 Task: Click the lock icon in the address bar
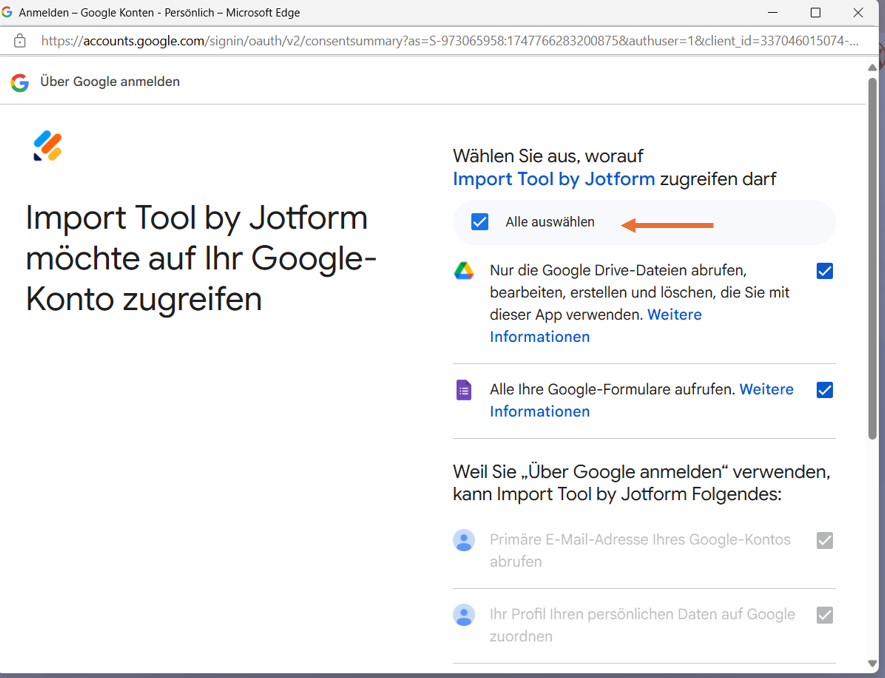pos(20,41)
